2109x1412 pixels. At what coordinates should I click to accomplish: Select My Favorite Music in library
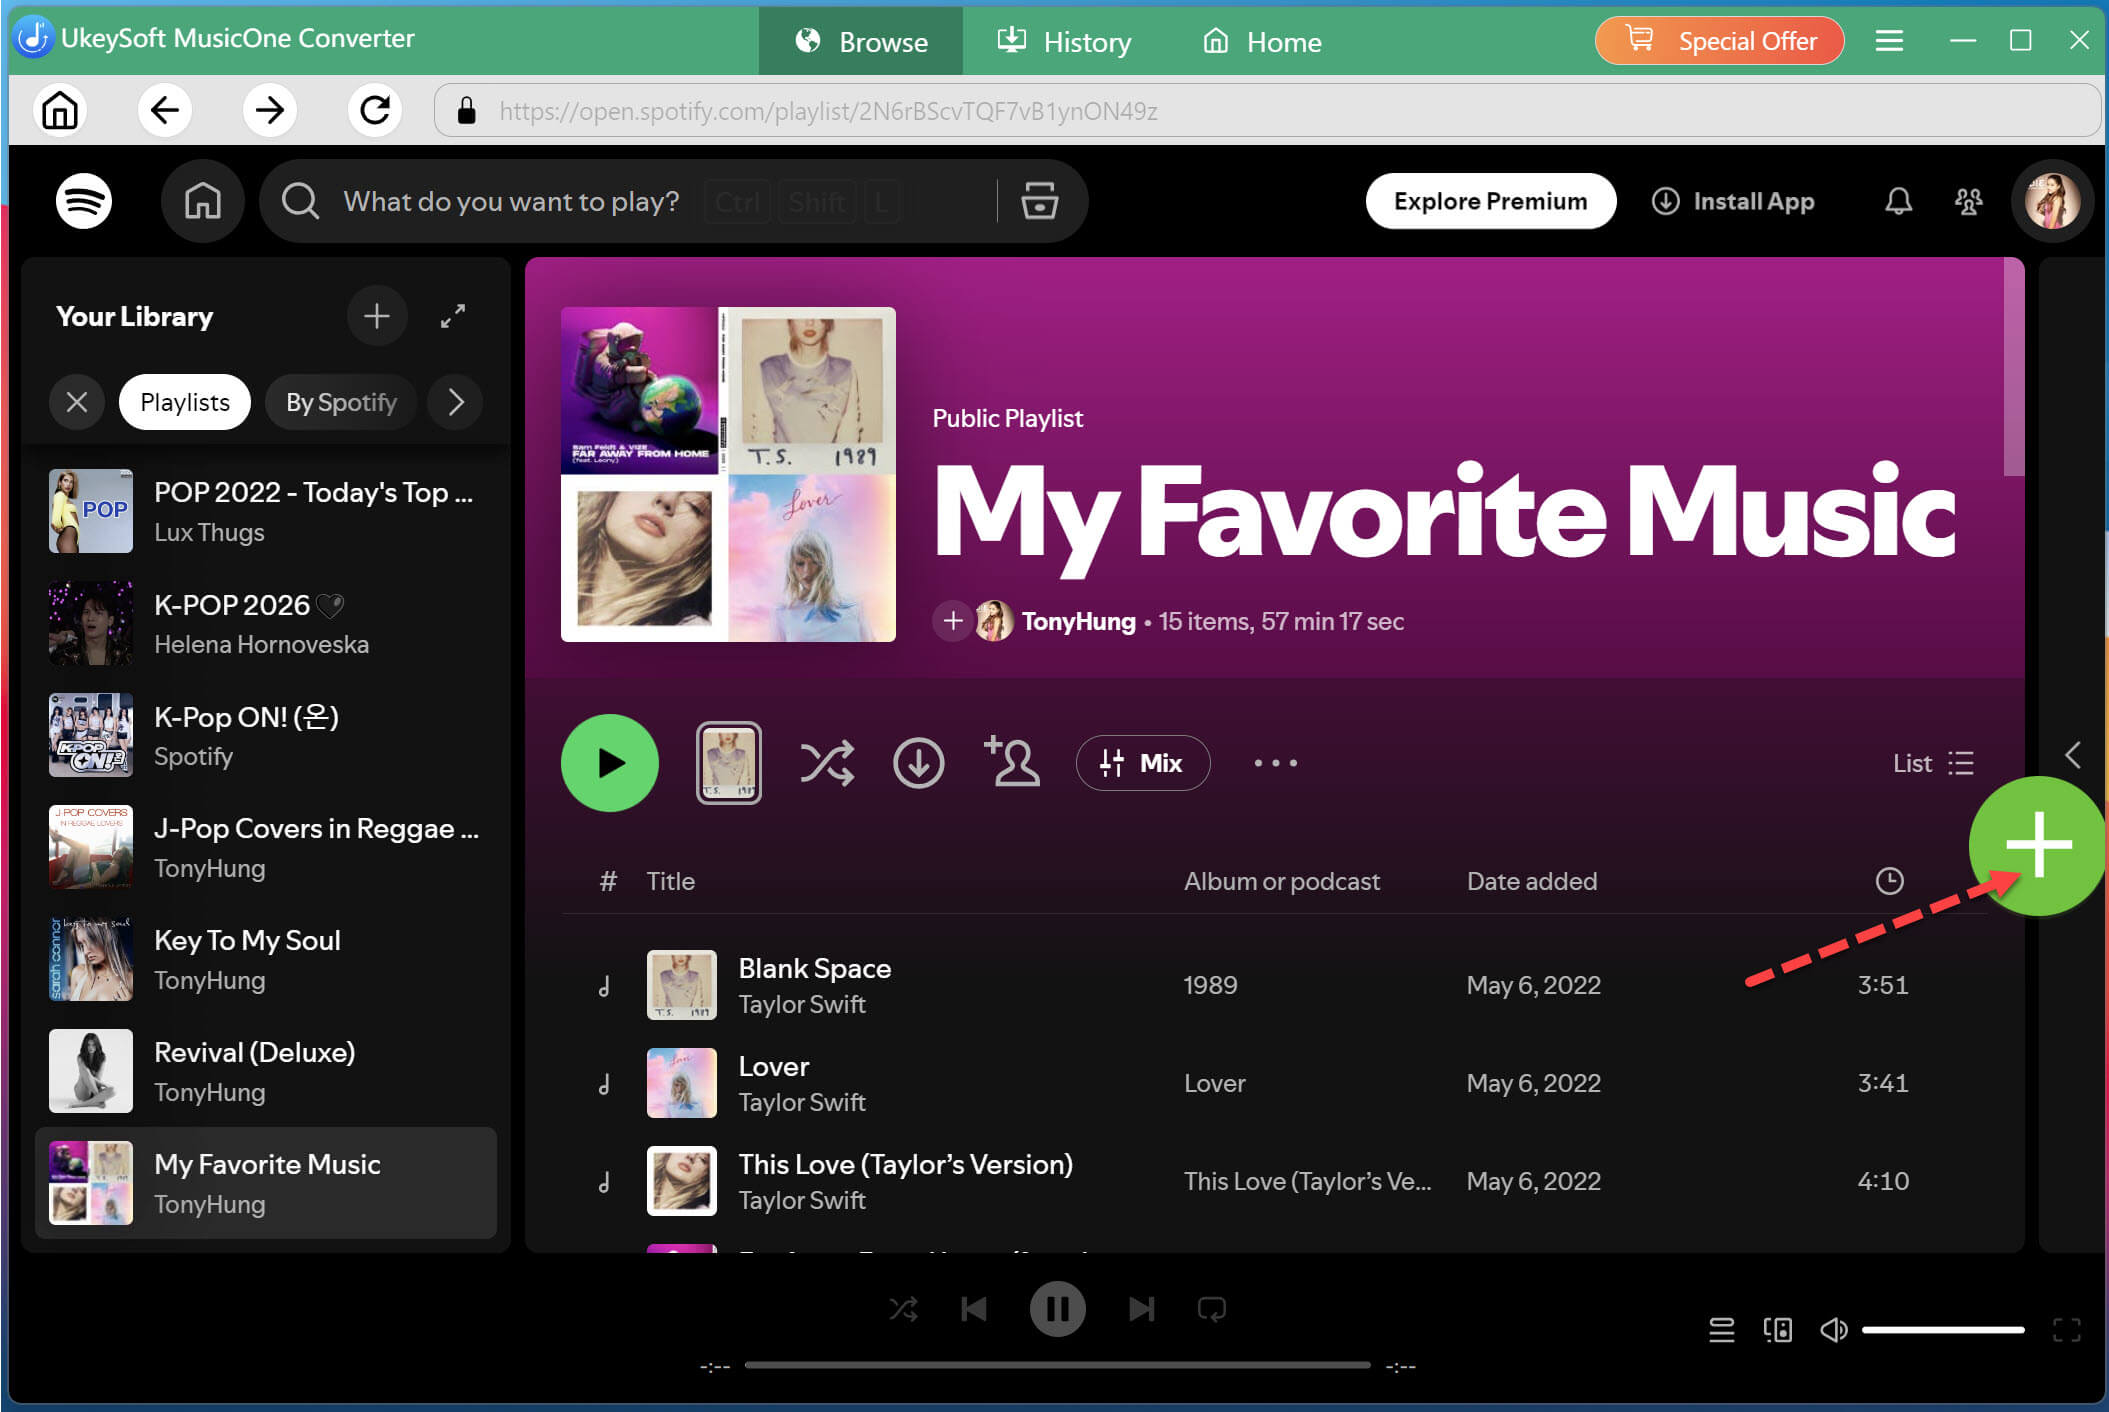pyautogui.click(x=266, y=1183)
